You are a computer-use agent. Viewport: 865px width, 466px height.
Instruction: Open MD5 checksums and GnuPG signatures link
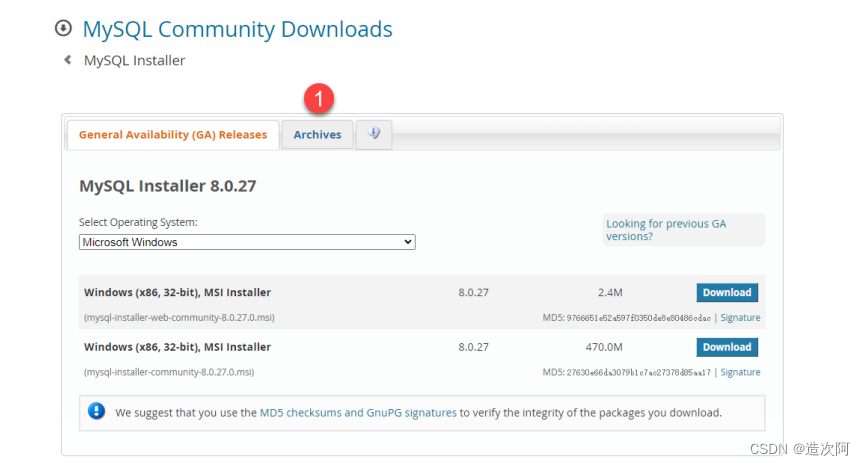(x=358, y=413)
